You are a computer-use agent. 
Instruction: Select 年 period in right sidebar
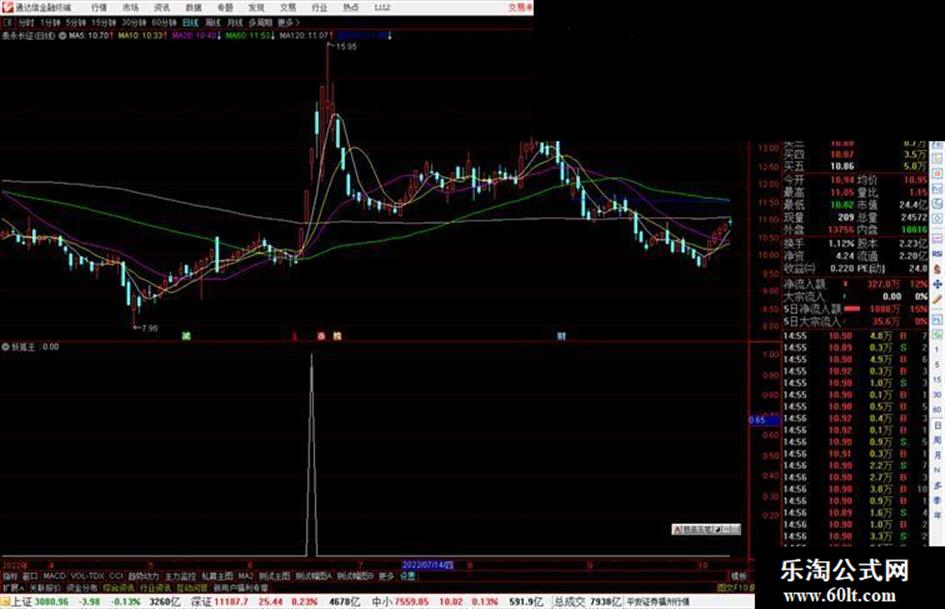click(x=937, y=516)
